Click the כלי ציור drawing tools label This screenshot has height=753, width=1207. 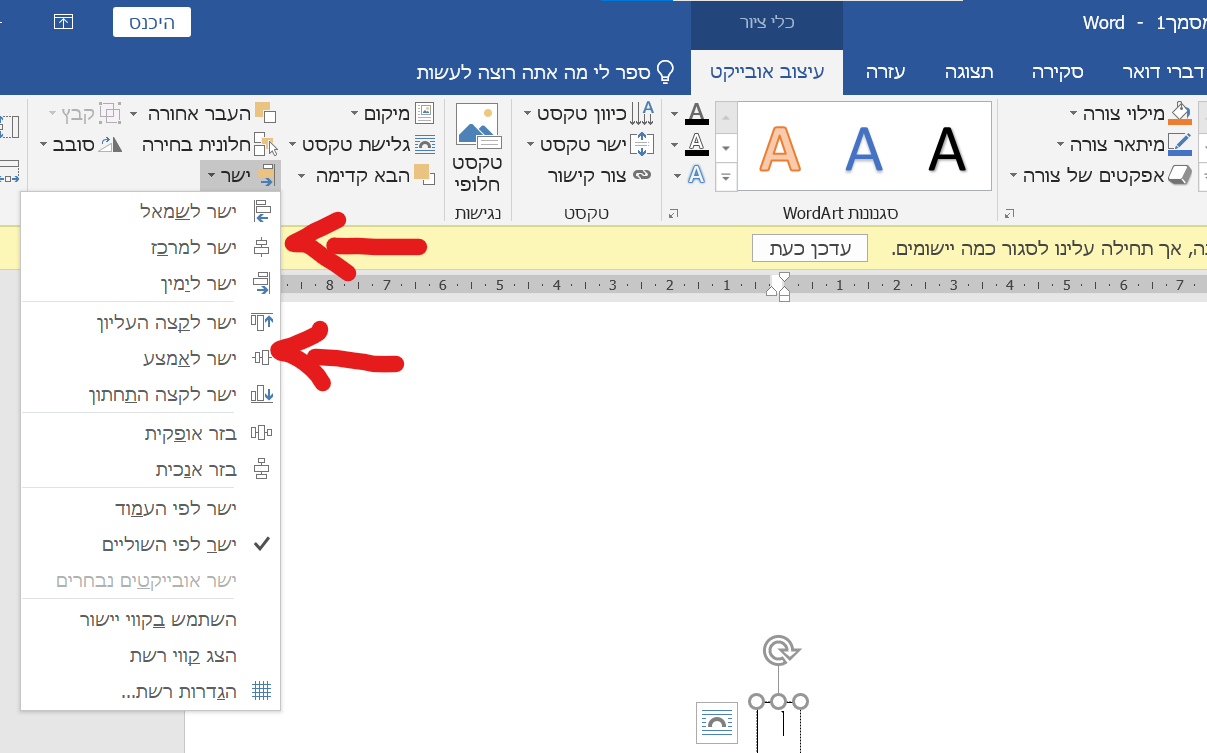coord(767,21)
